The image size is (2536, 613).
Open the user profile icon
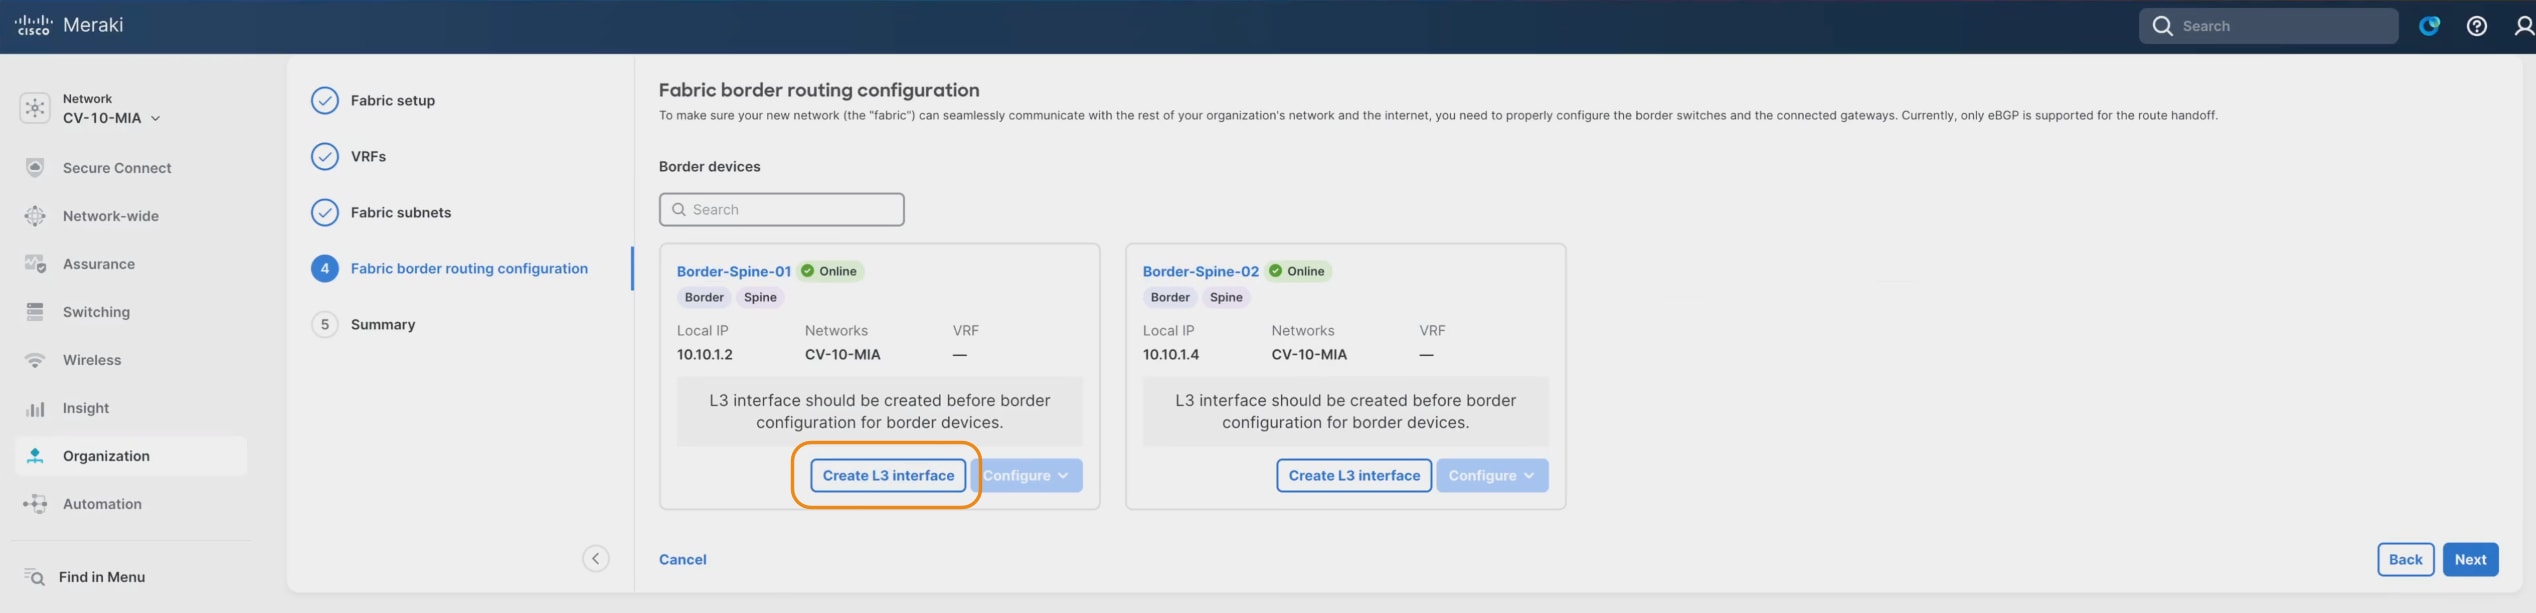[x=2524, y=26]
